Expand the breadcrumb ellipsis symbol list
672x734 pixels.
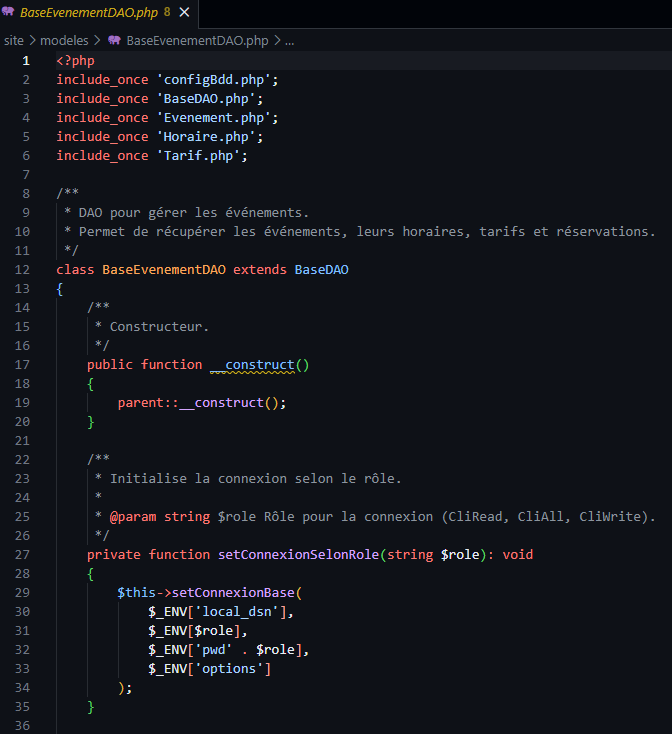point(289,40)
